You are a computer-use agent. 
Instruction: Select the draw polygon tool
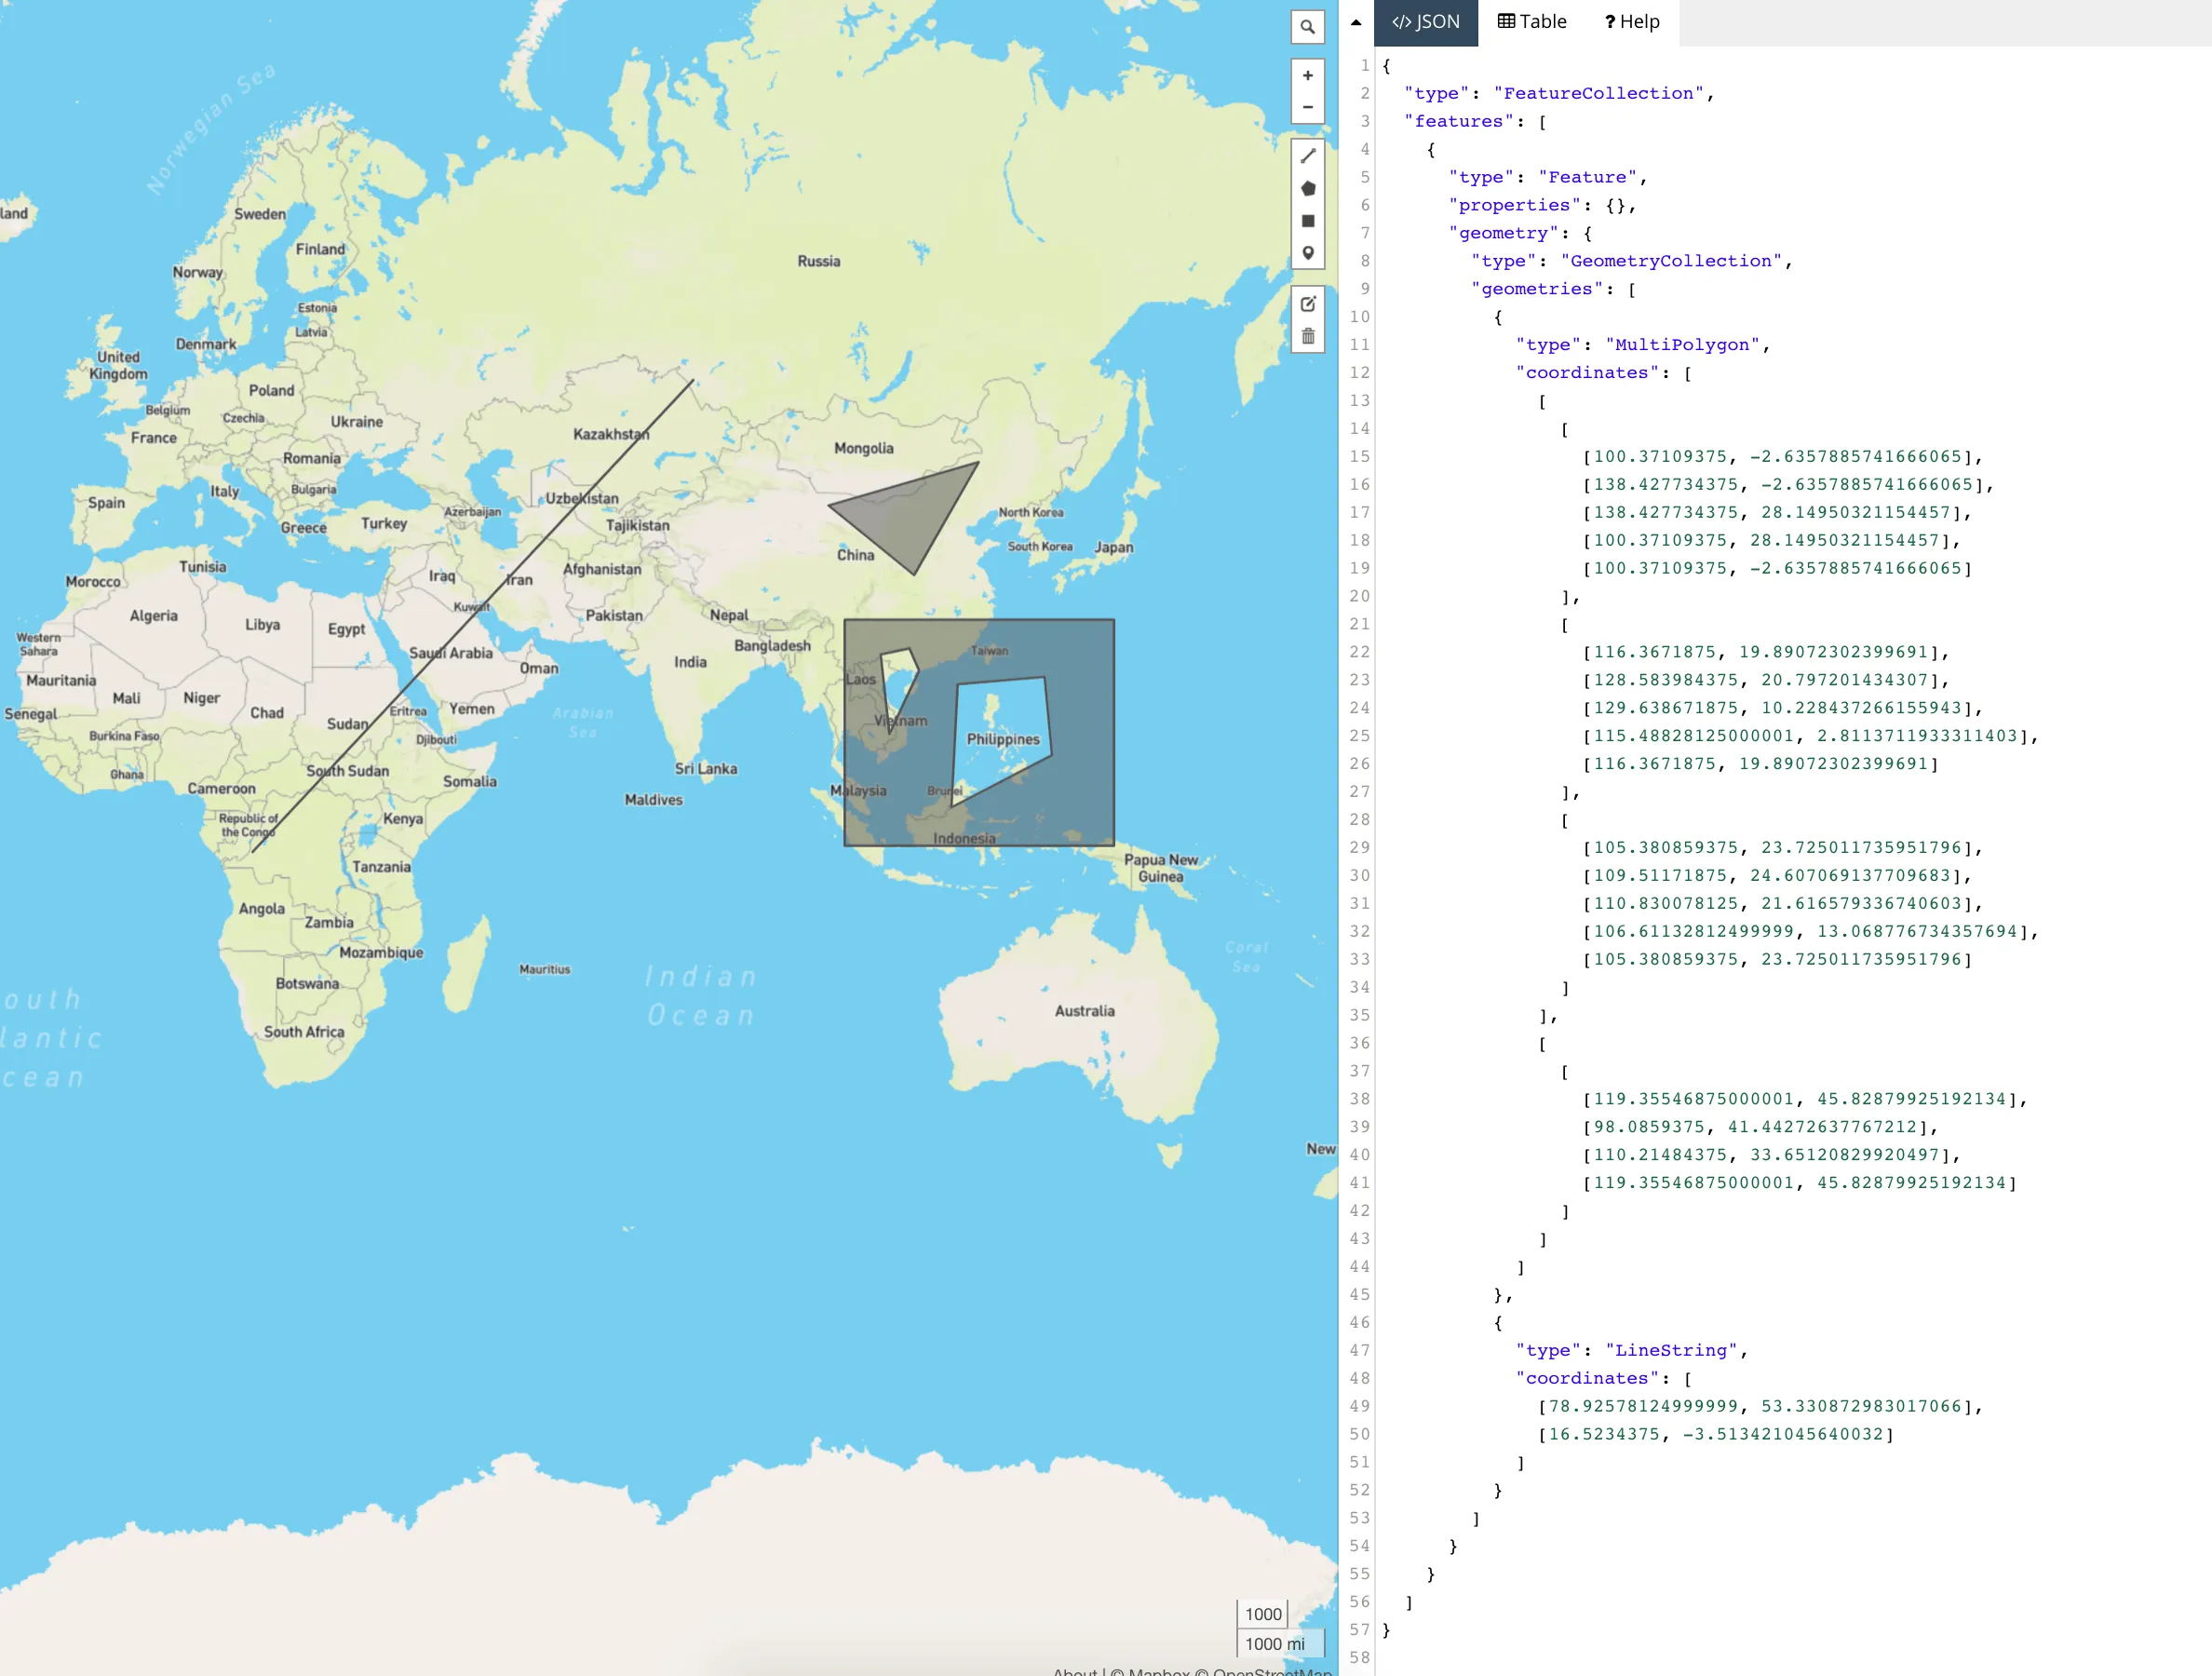point(1307,189)
